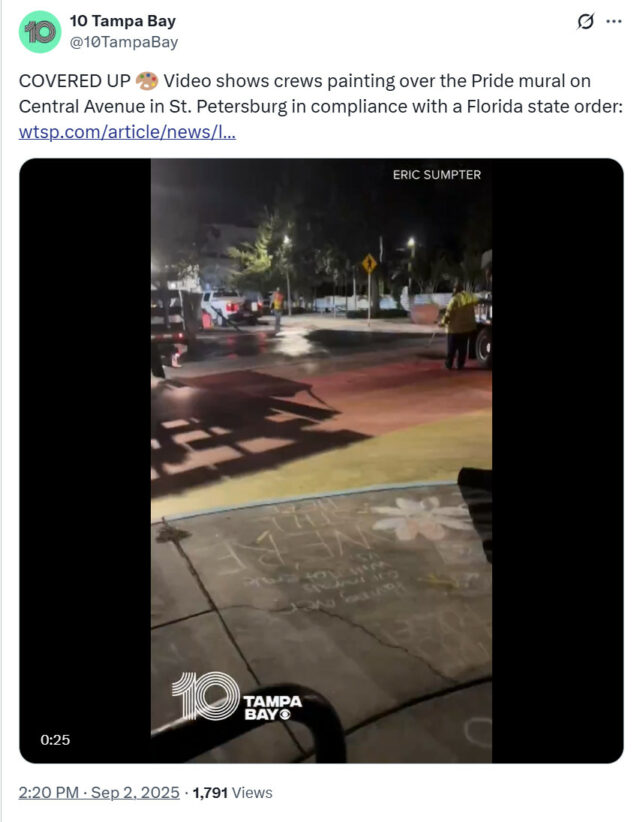
Task: Click the right black letterbox area of video
Action: 558,460
